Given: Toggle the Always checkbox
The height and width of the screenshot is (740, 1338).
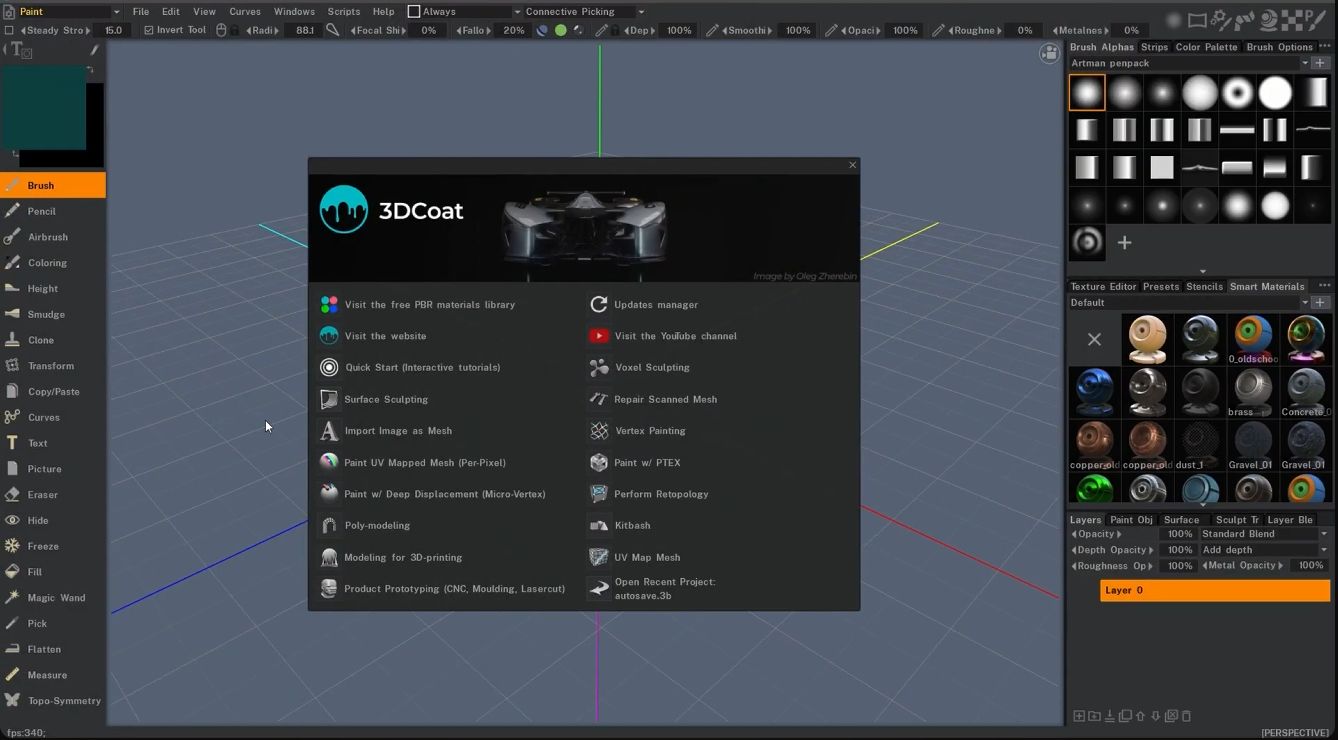Looking at the screenshot, I should [414, 12].
